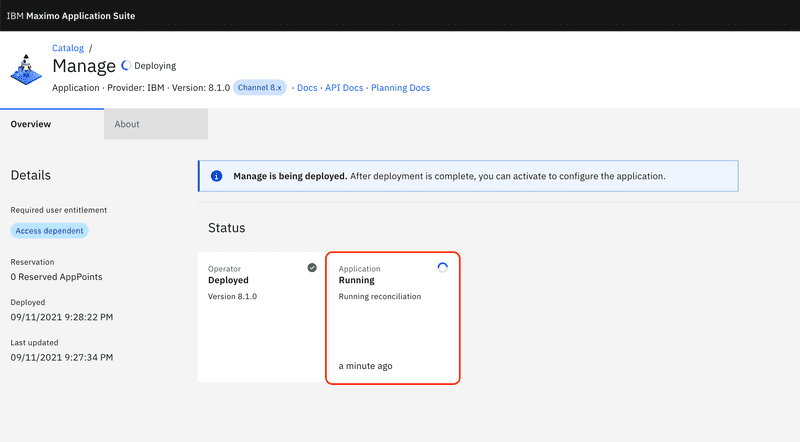Click the Manage is being deployed banner

468,176
